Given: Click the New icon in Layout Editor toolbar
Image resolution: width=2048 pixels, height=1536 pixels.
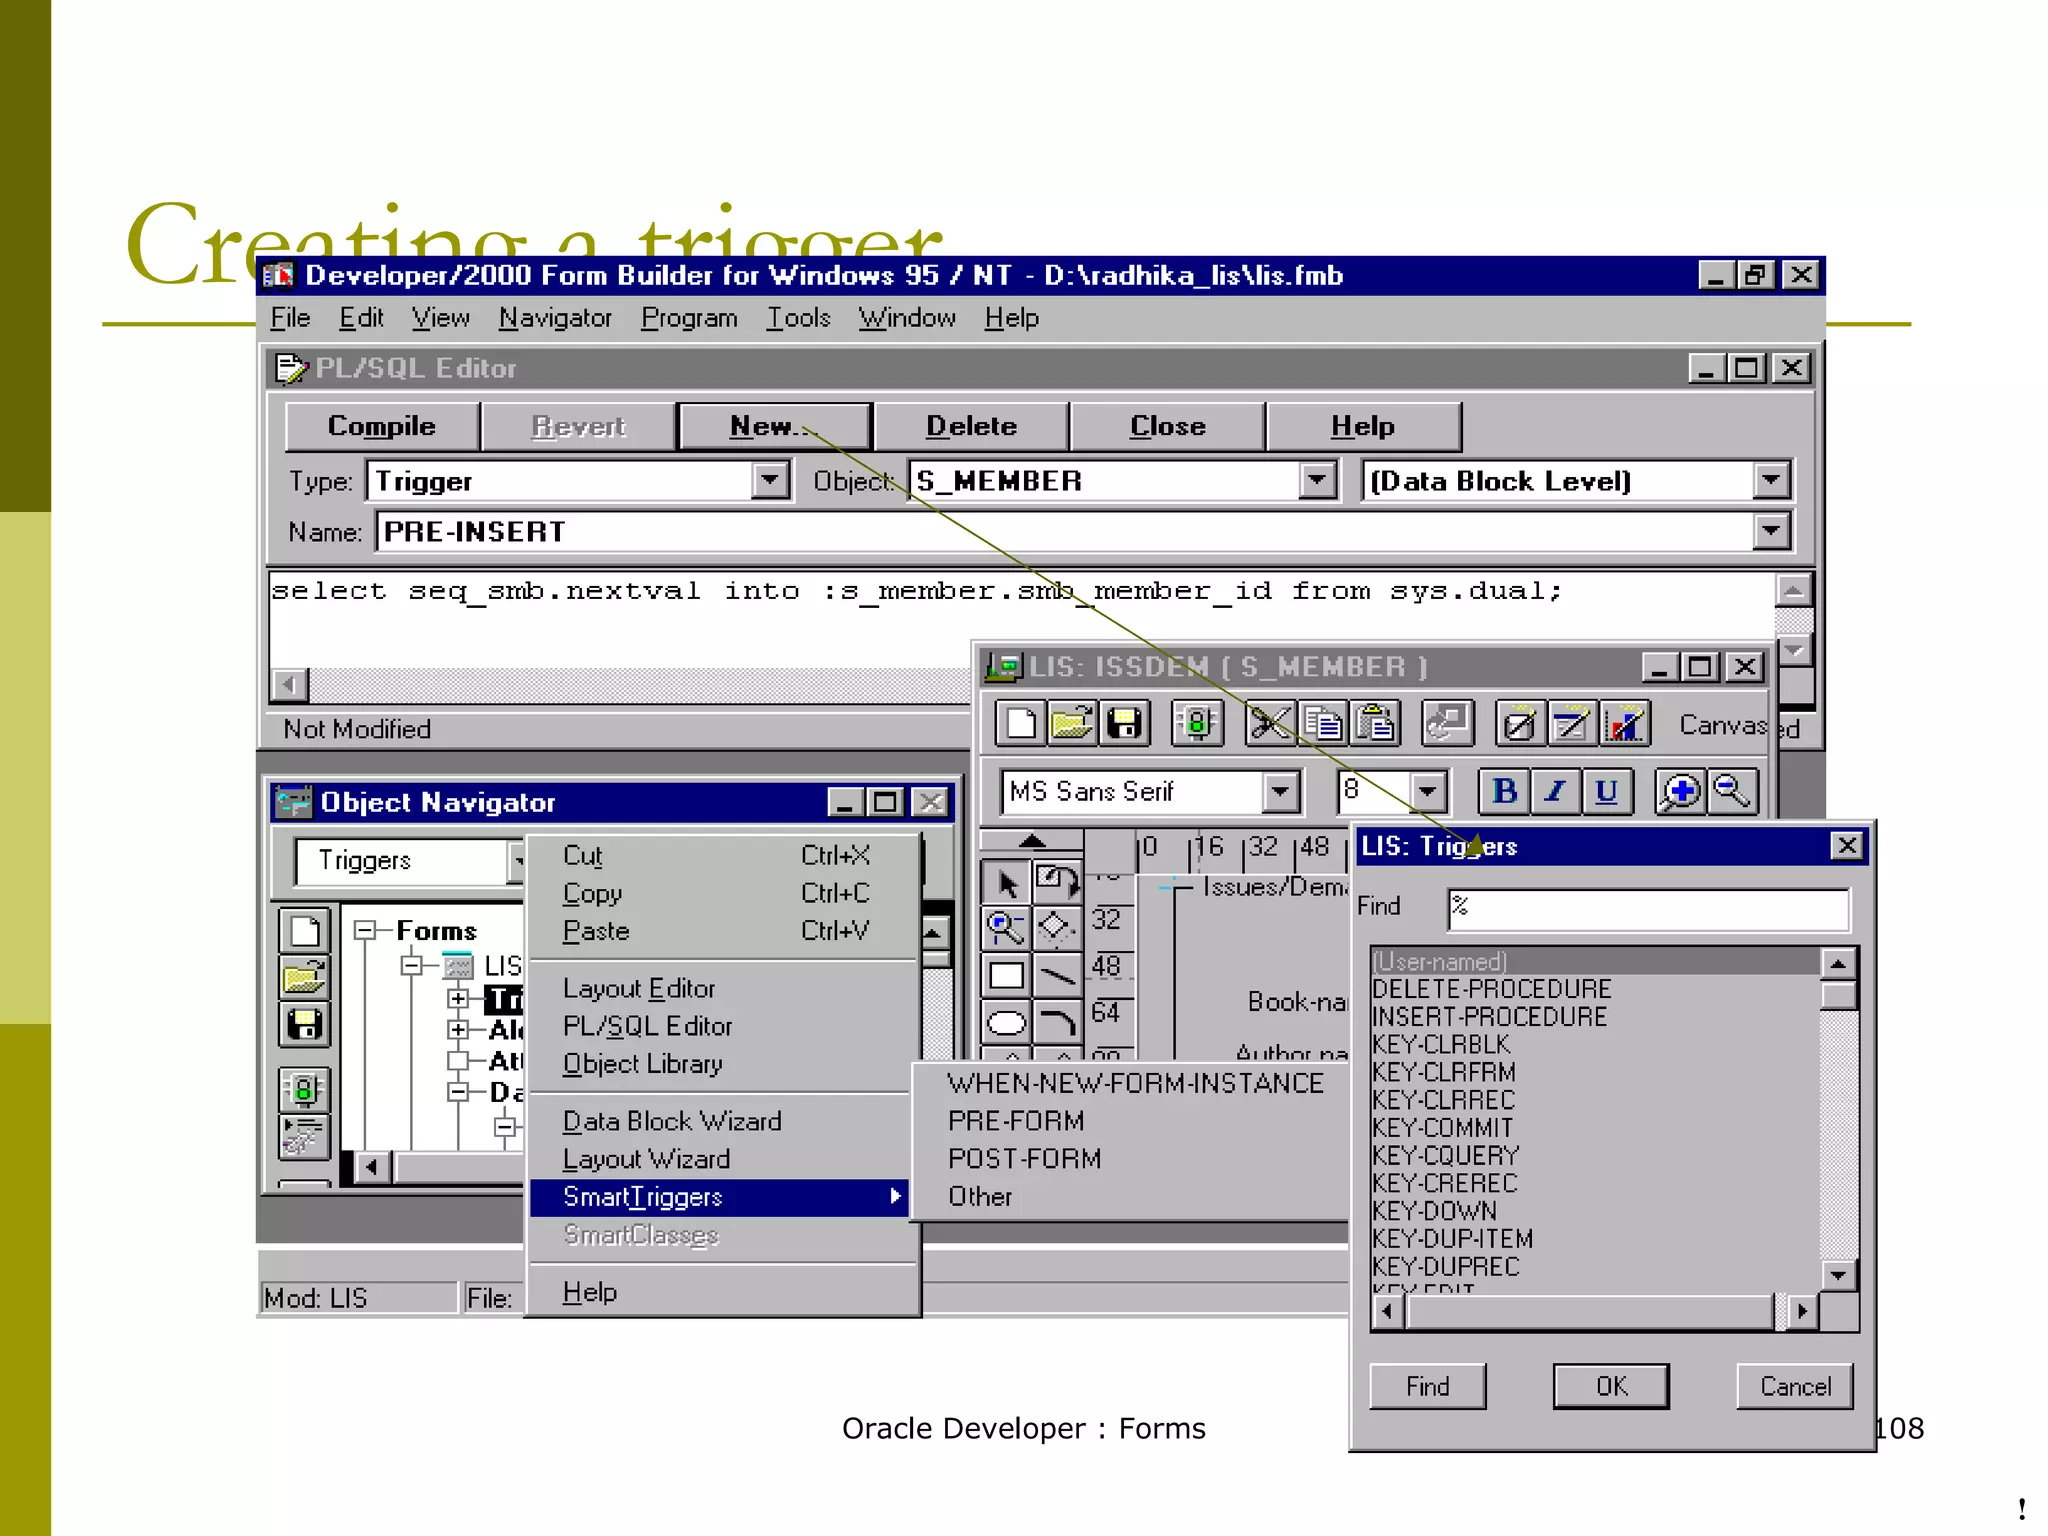Looking at the screenshot, I should tap(1020, 723).
